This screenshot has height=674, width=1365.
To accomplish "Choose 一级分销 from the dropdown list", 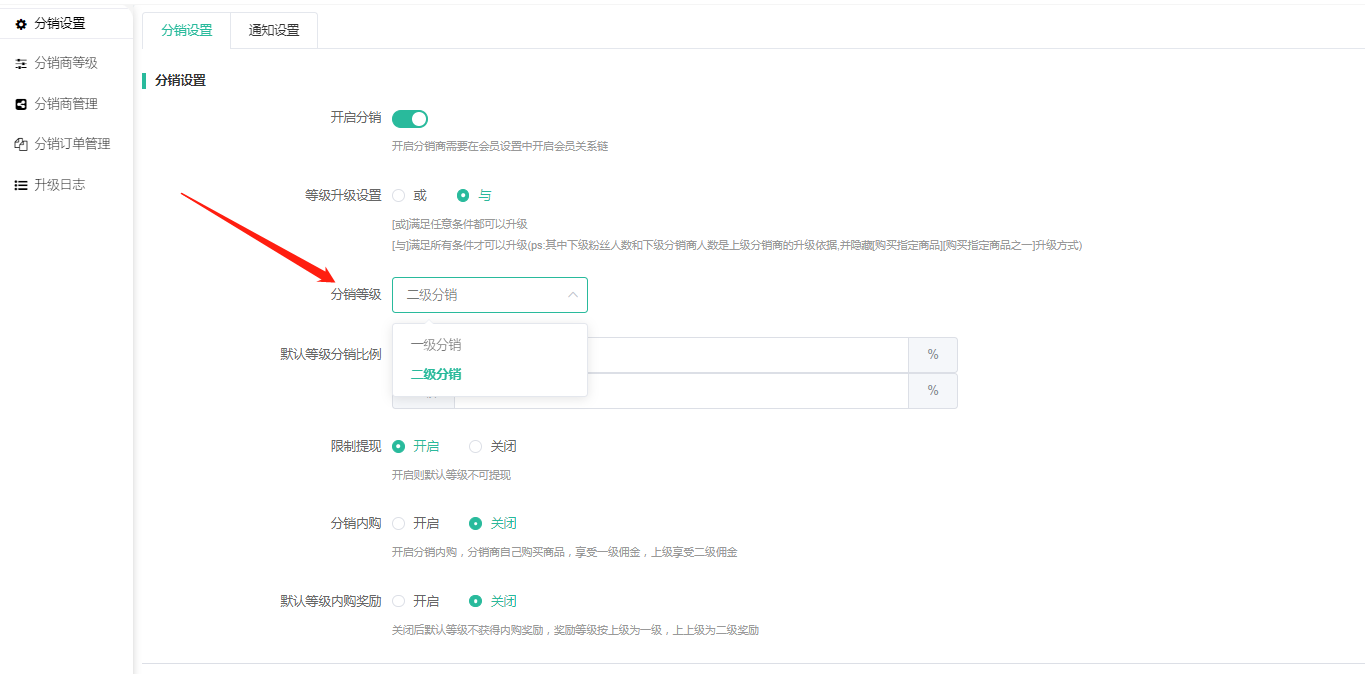I will (436, 345).
